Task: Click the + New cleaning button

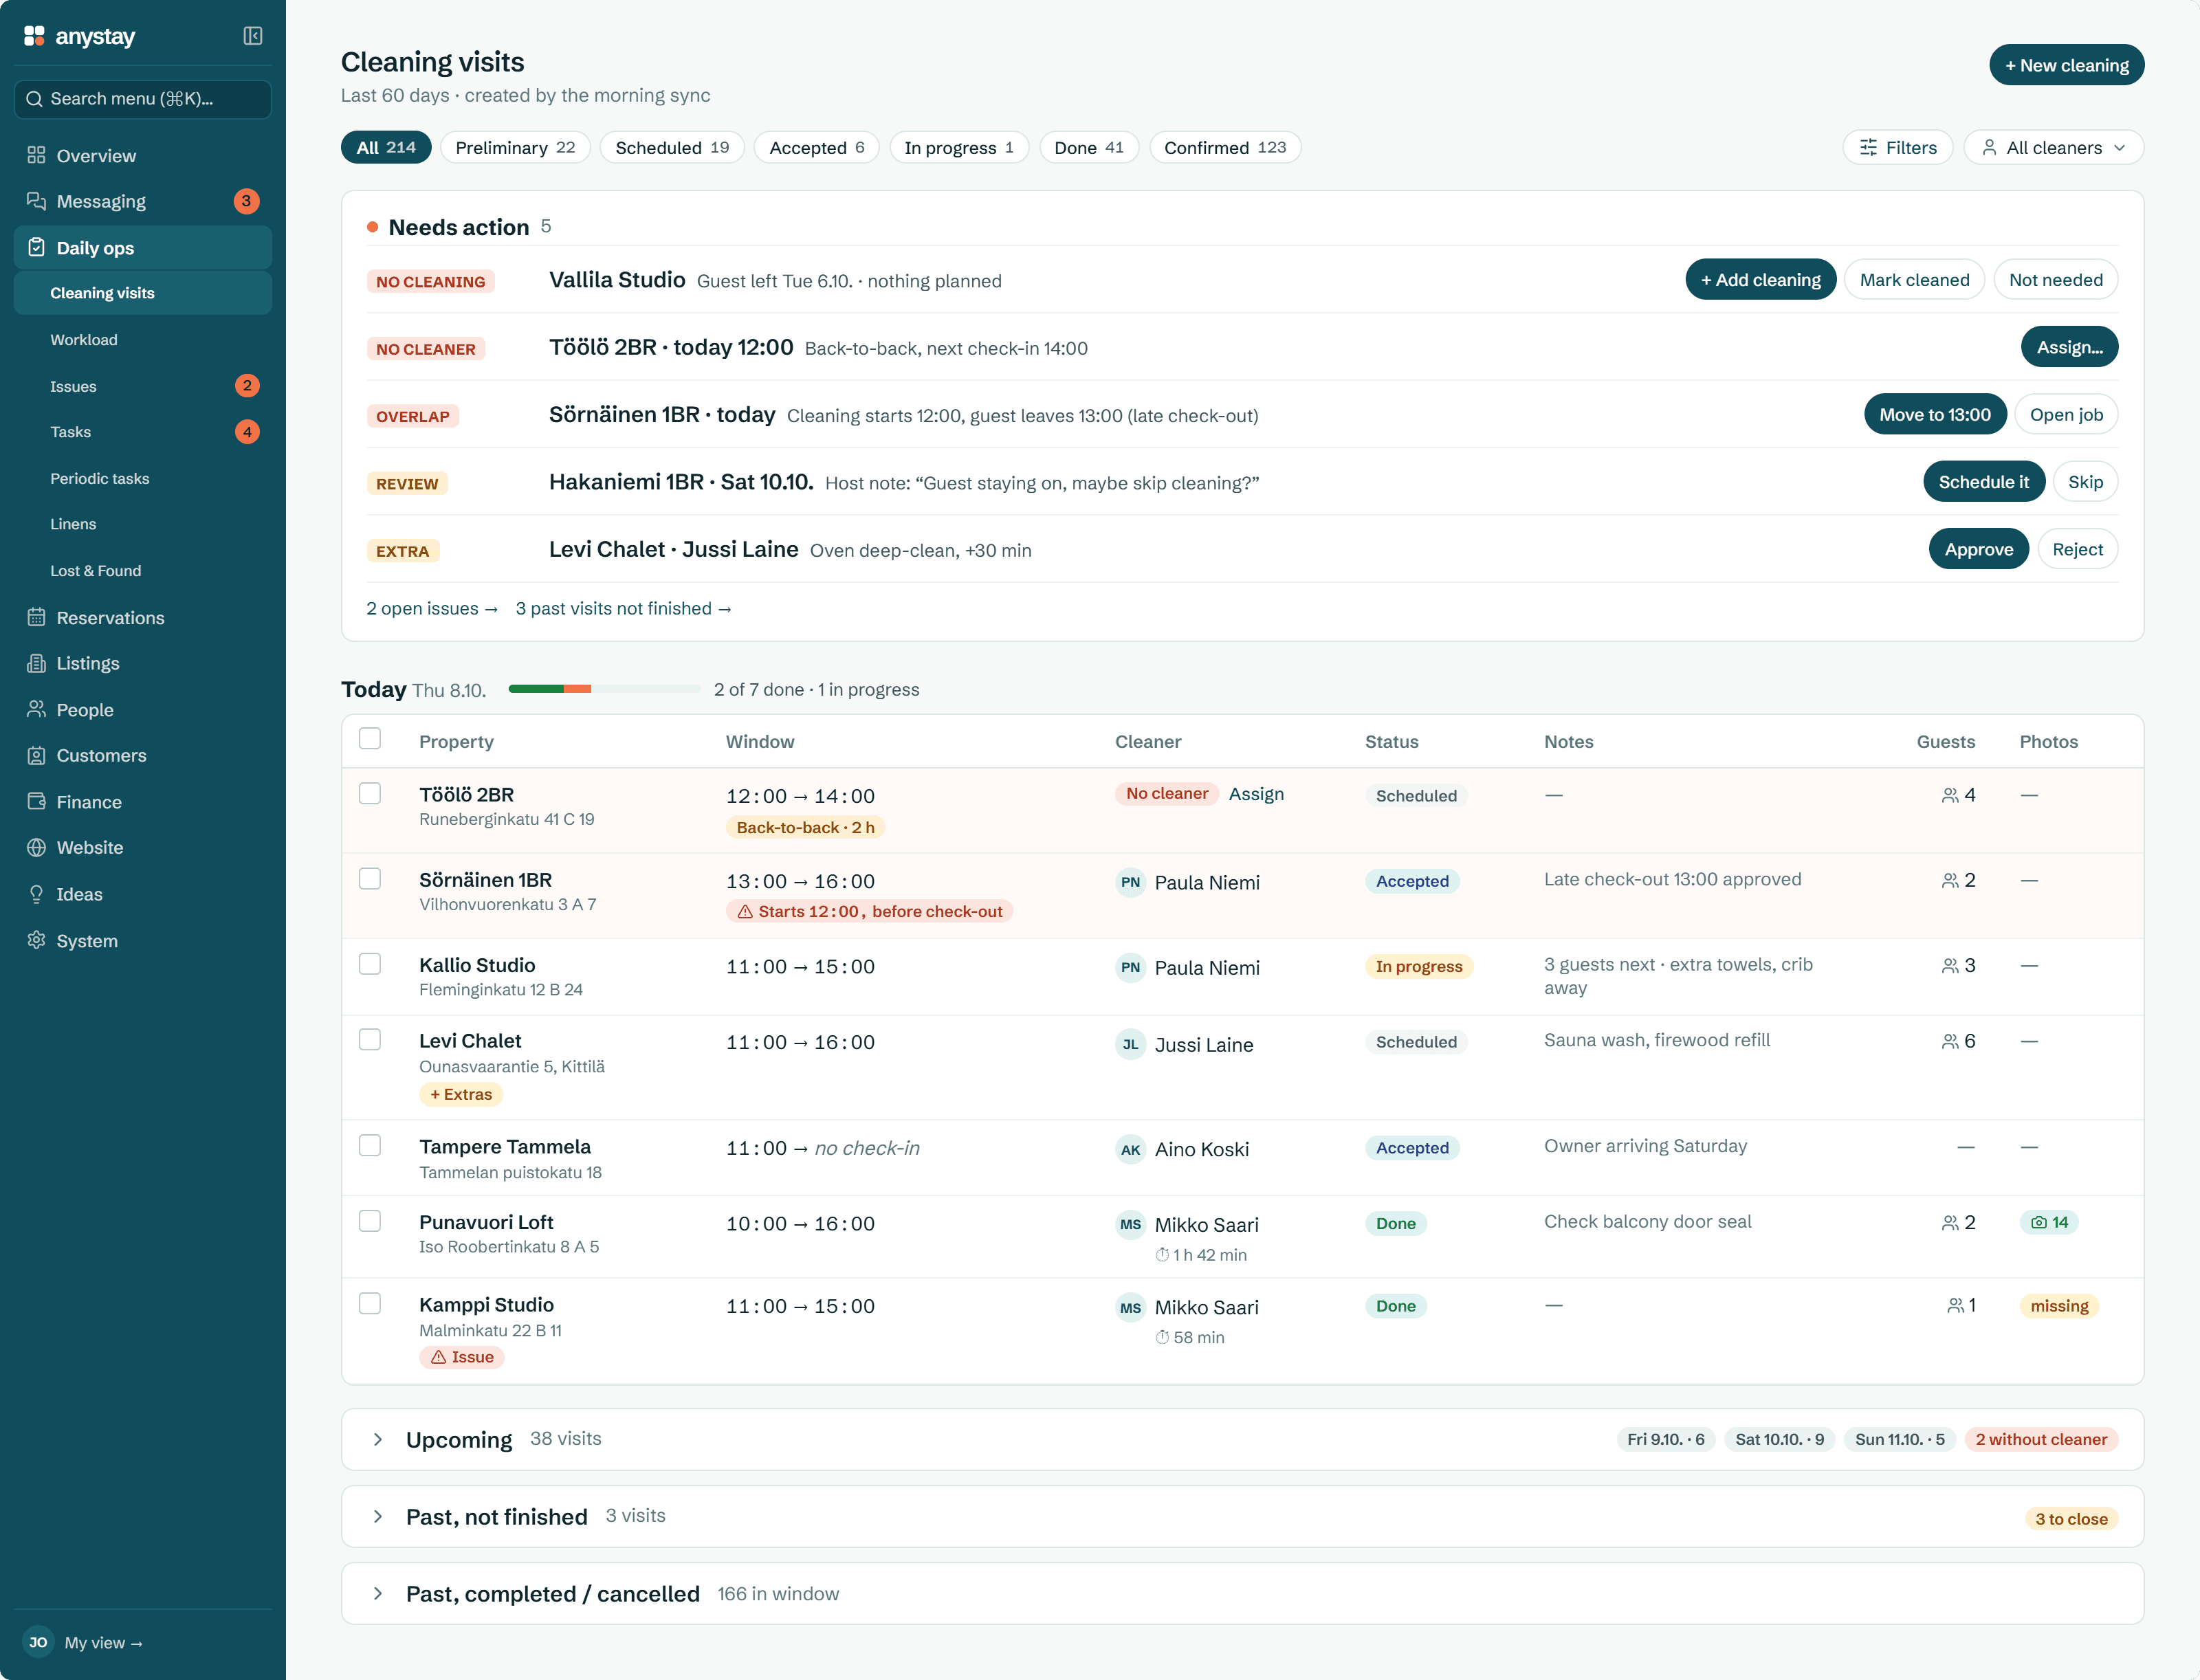Action: tap(2066, 65)
